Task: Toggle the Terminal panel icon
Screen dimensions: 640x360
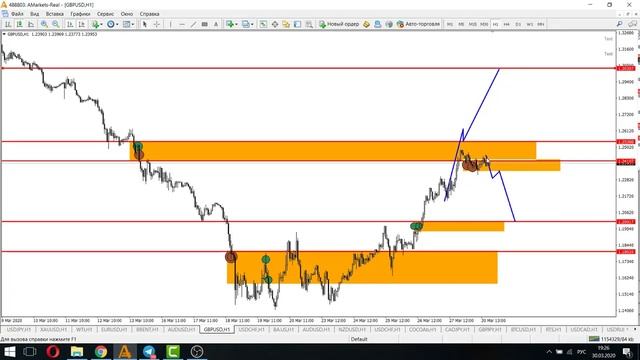Action: point(298,24)
